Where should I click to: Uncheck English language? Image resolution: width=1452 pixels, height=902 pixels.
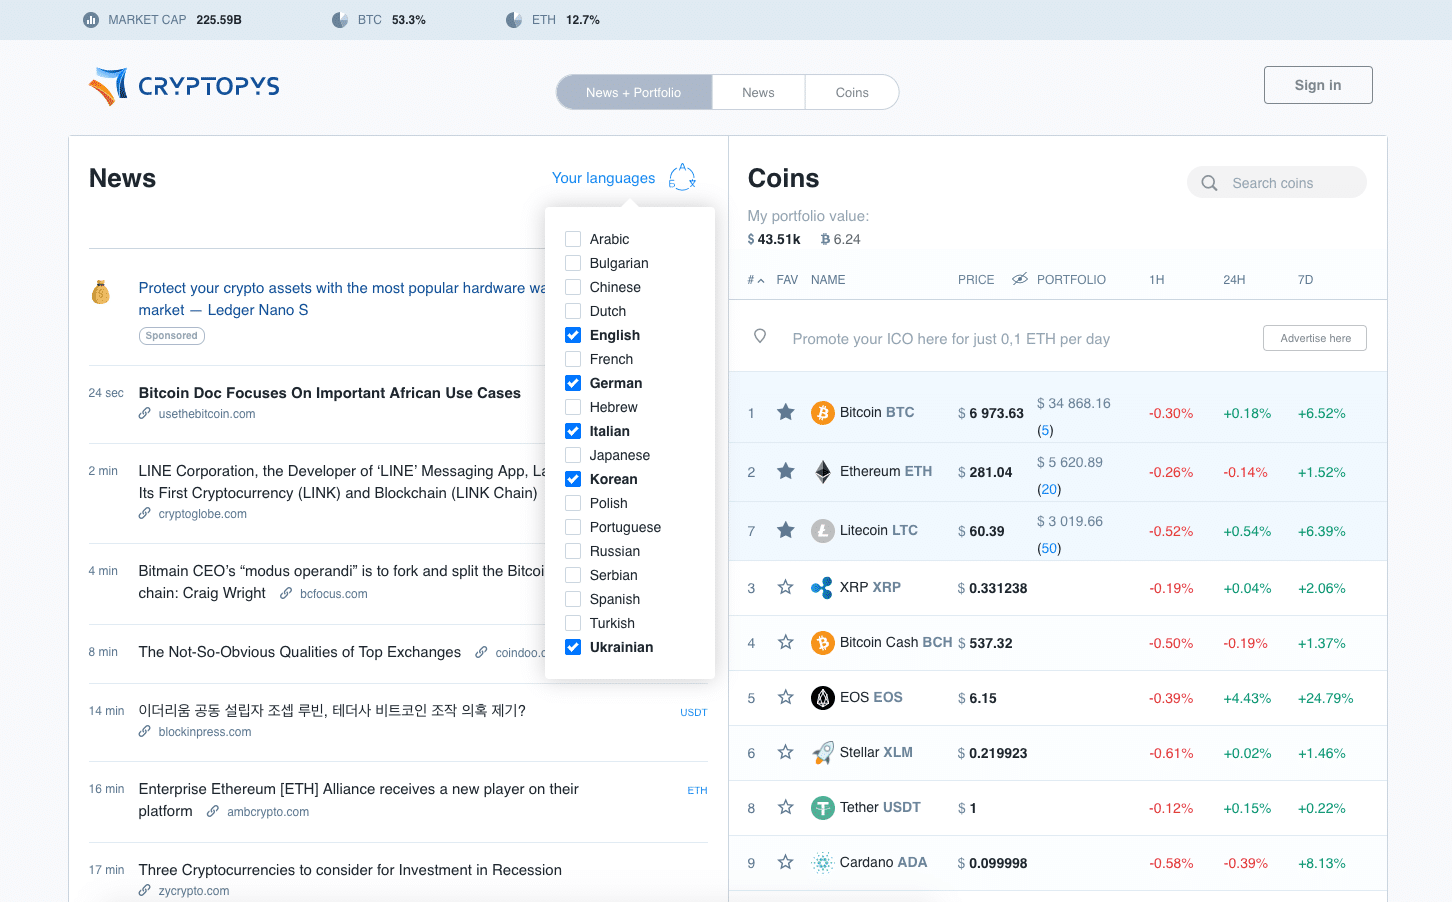(x=573, y=335)
